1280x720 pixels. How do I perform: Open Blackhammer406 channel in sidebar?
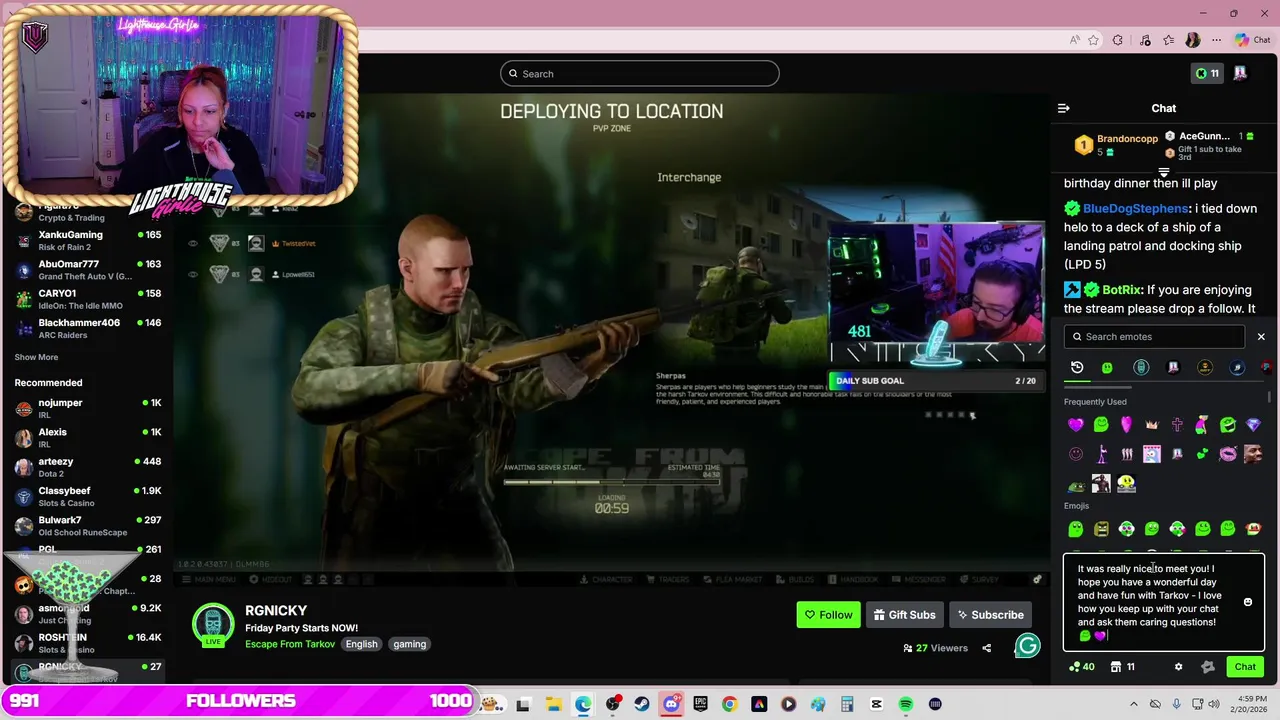pos(88,328)
